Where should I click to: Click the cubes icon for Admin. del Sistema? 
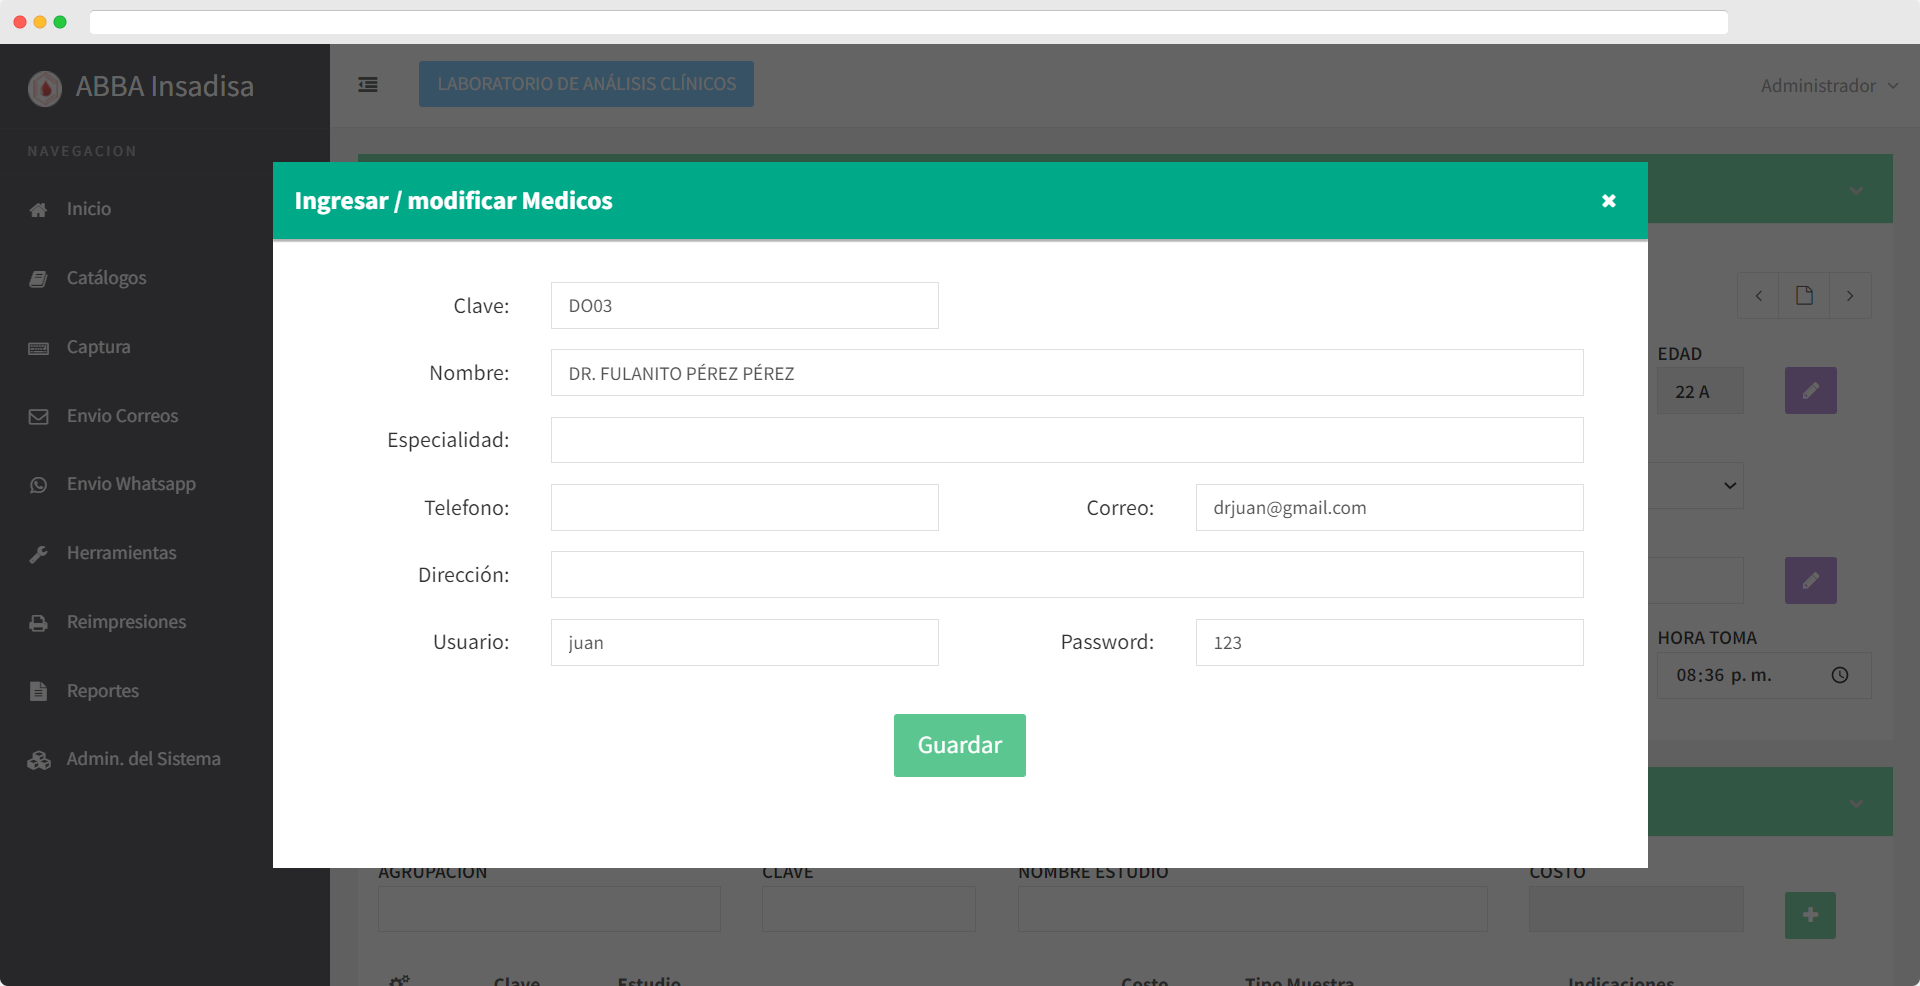(39, 760)
